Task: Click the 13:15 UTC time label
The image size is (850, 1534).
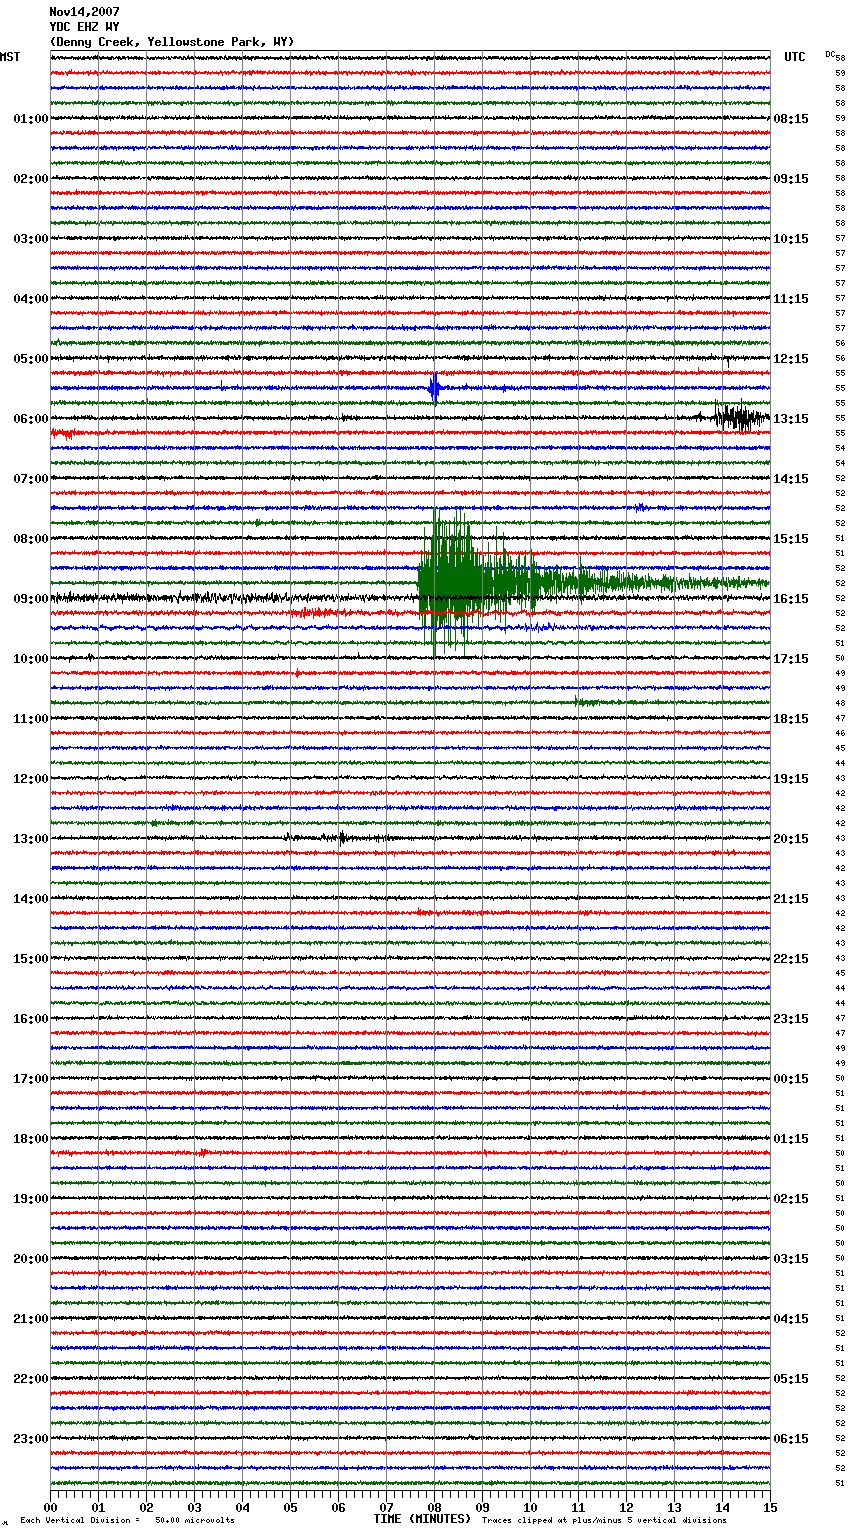Action: point(791,419)
